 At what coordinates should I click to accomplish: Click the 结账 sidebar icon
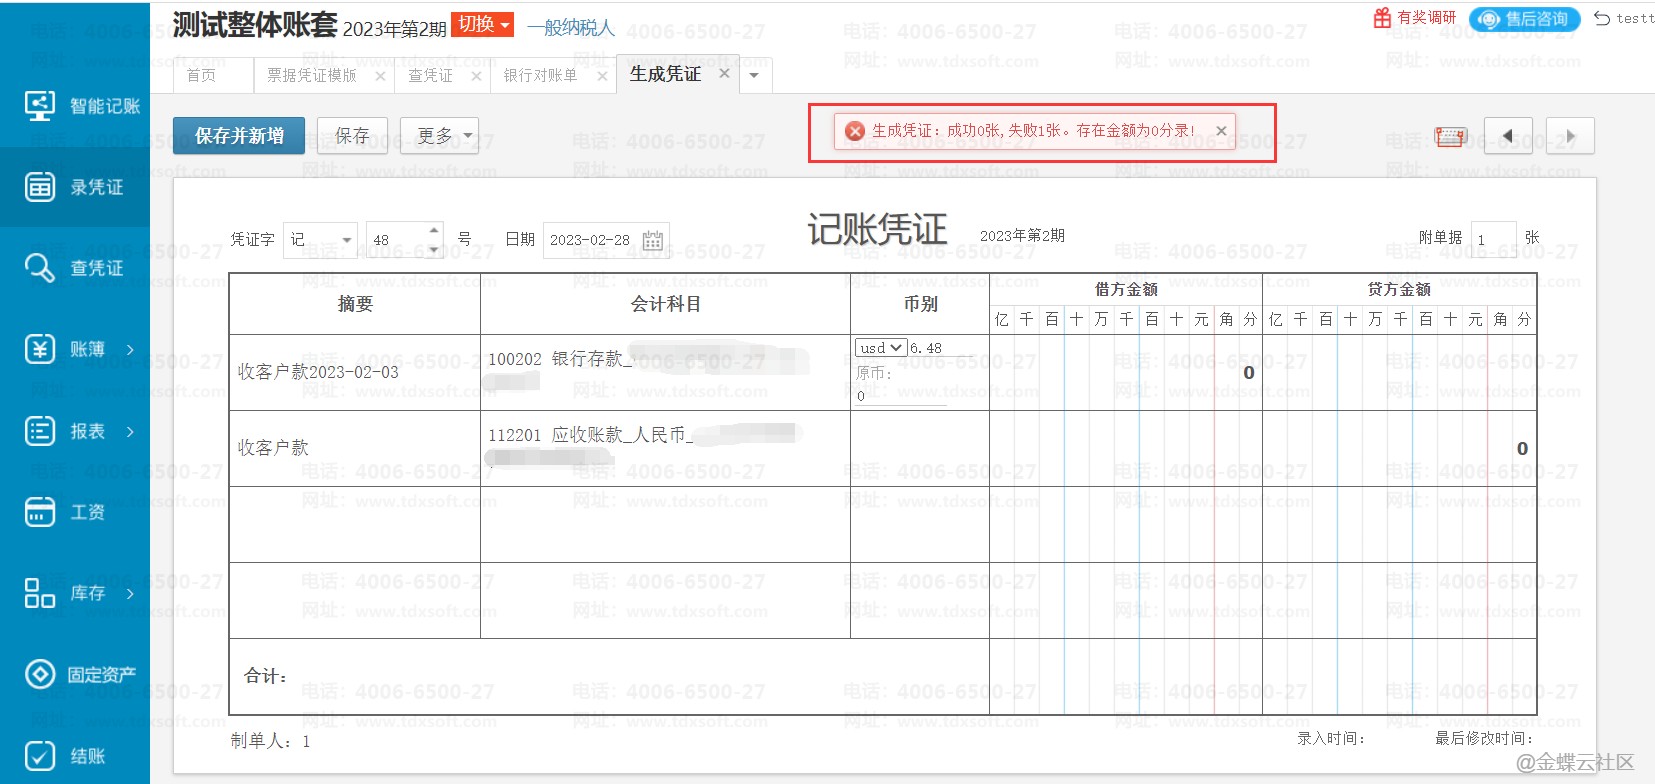40,756
